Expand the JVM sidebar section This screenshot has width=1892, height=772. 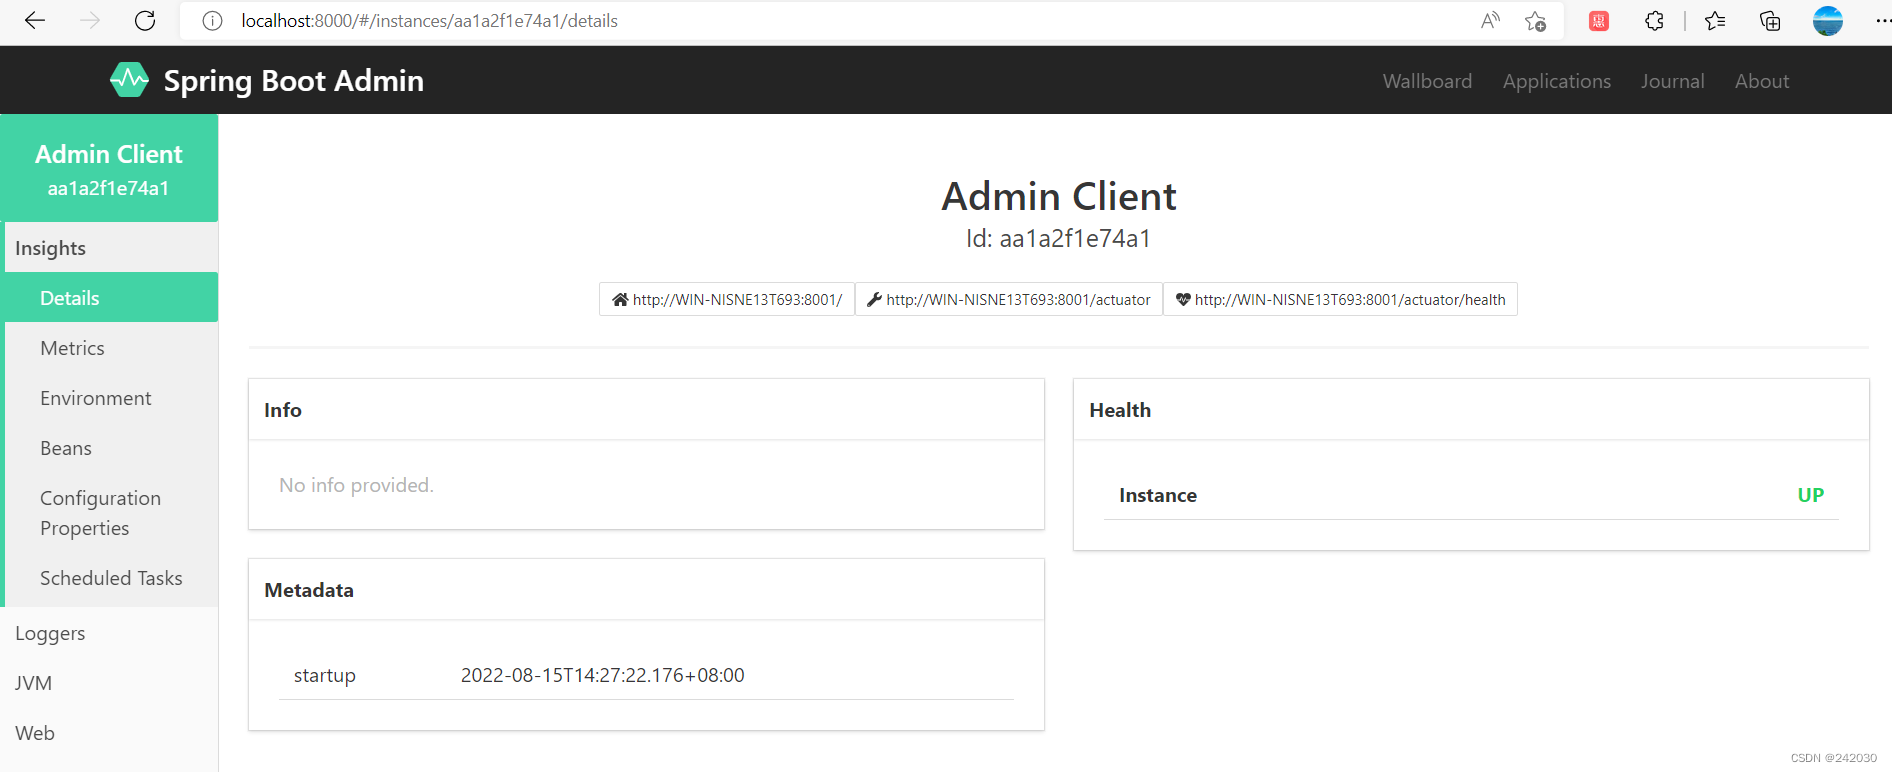click(x=109, y=683)
